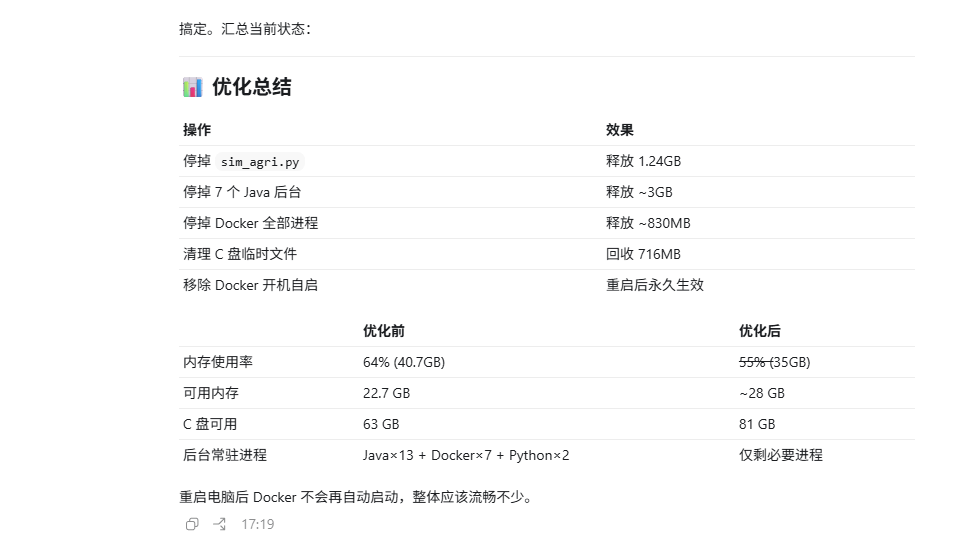Click the 17:19 message timestamp
Viewport: 959px width, 544px height.
257,524
